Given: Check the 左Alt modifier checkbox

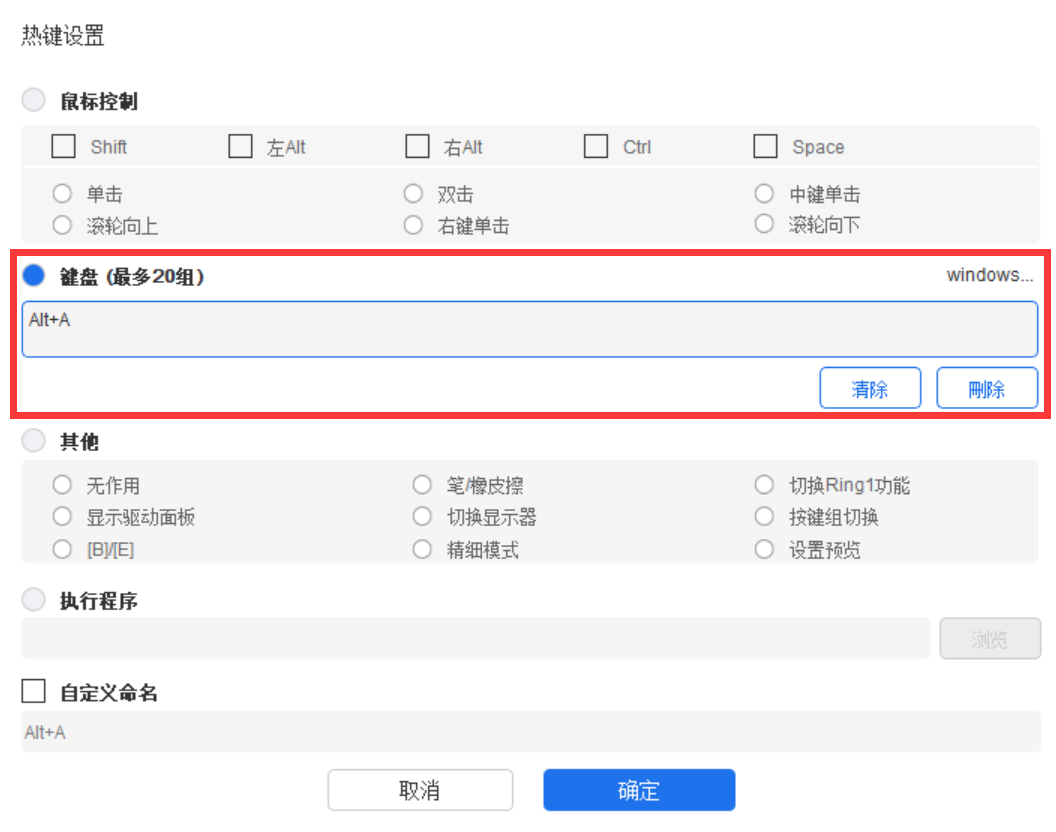Looking at the screenshot, I should pyautogui.click(x=240, y=146).
